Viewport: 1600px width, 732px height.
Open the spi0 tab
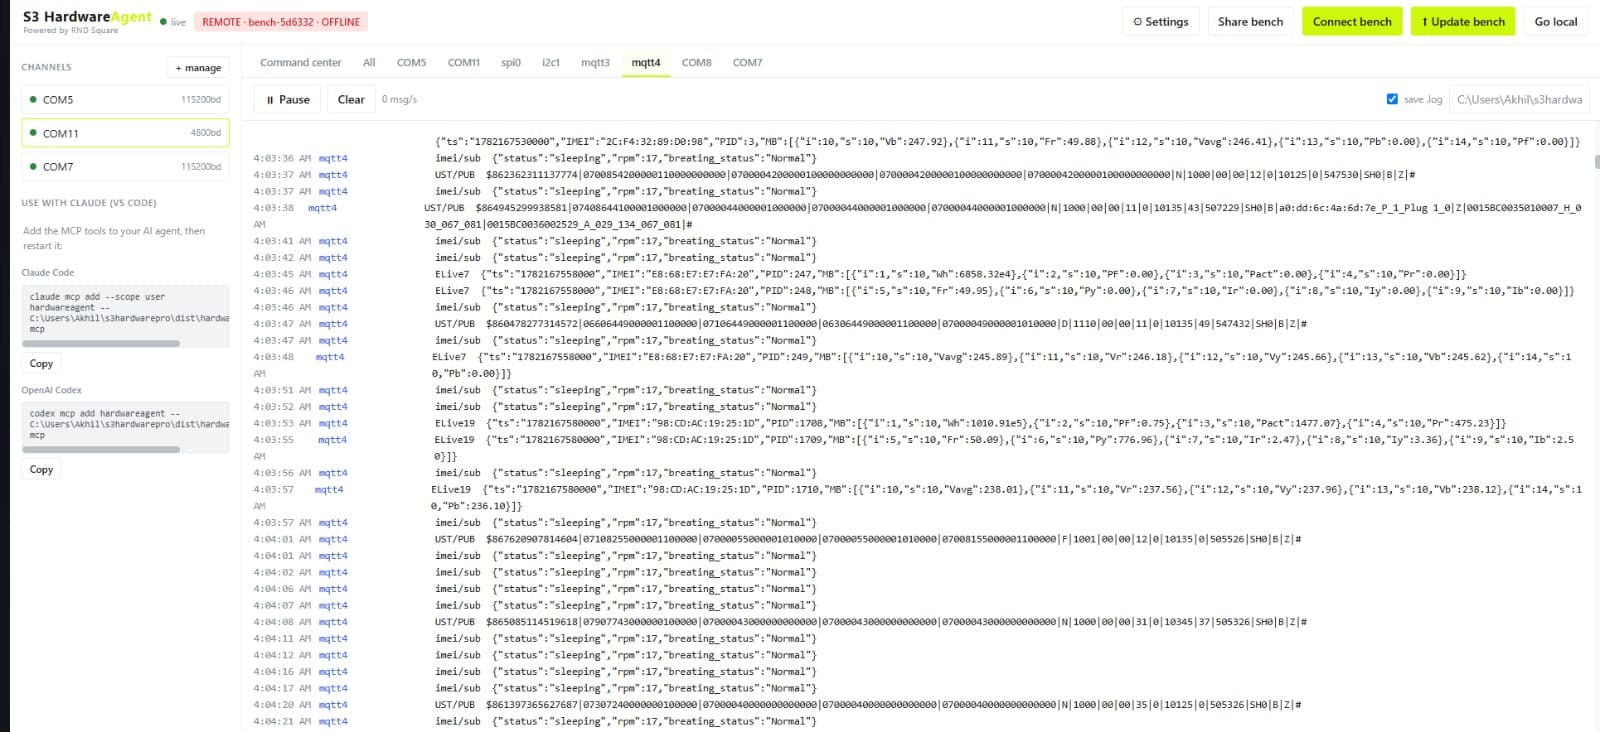[x=511, y=62]
